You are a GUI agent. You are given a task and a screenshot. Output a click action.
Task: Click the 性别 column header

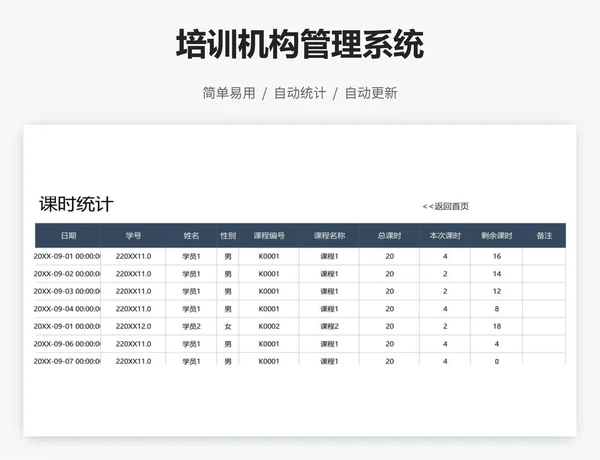[228, 236]
